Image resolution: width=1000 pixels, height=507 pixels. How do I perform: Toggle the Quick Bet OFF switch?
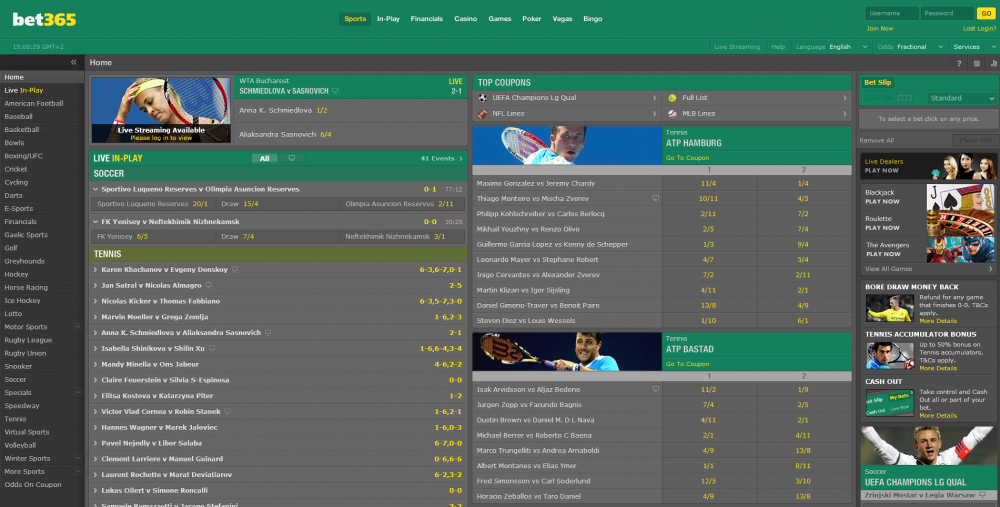pyautogui.click(x=904, y=98)
